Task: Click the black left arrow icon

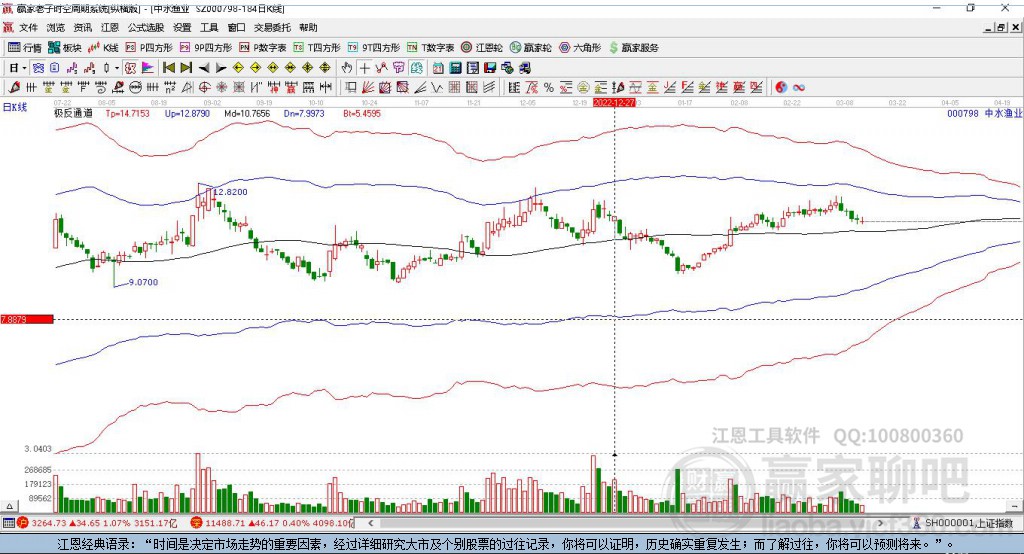Action: [x=204, y=68]
